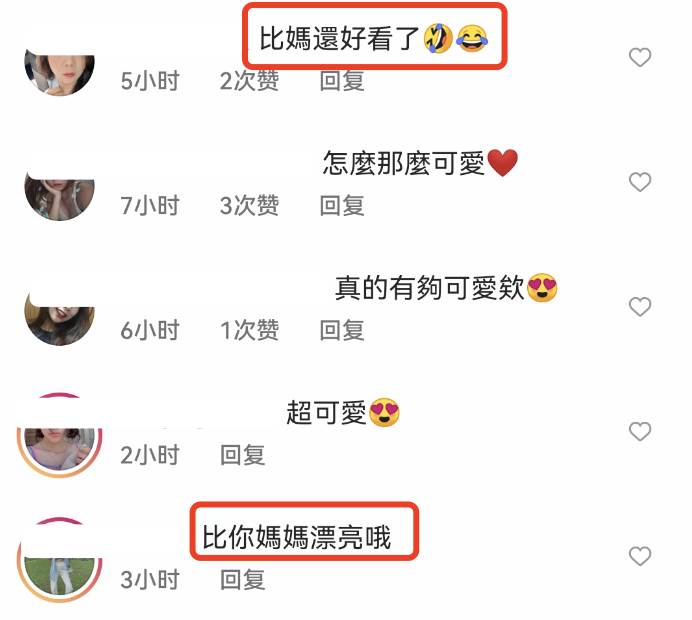Like the comment '真的有夠可愛欸'
692x620 pixels.
pyautogui.click(x=639, y=307)
